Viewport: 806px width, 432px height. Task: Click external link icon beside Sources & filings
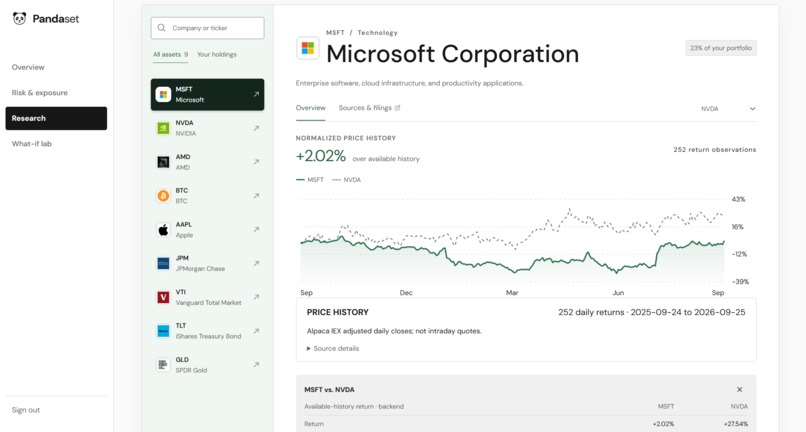tap(397, 108)
